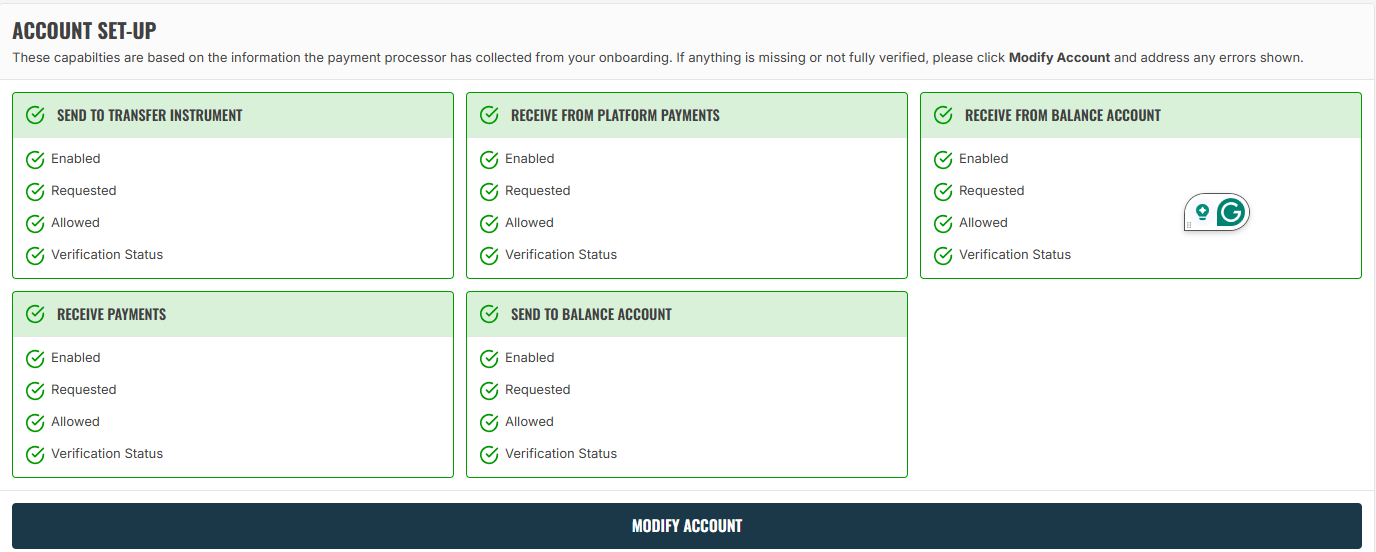Click check icon in Send to Balance Account header
The width and height of the screenshot is (1376, 552).
(x=489, y=314)
